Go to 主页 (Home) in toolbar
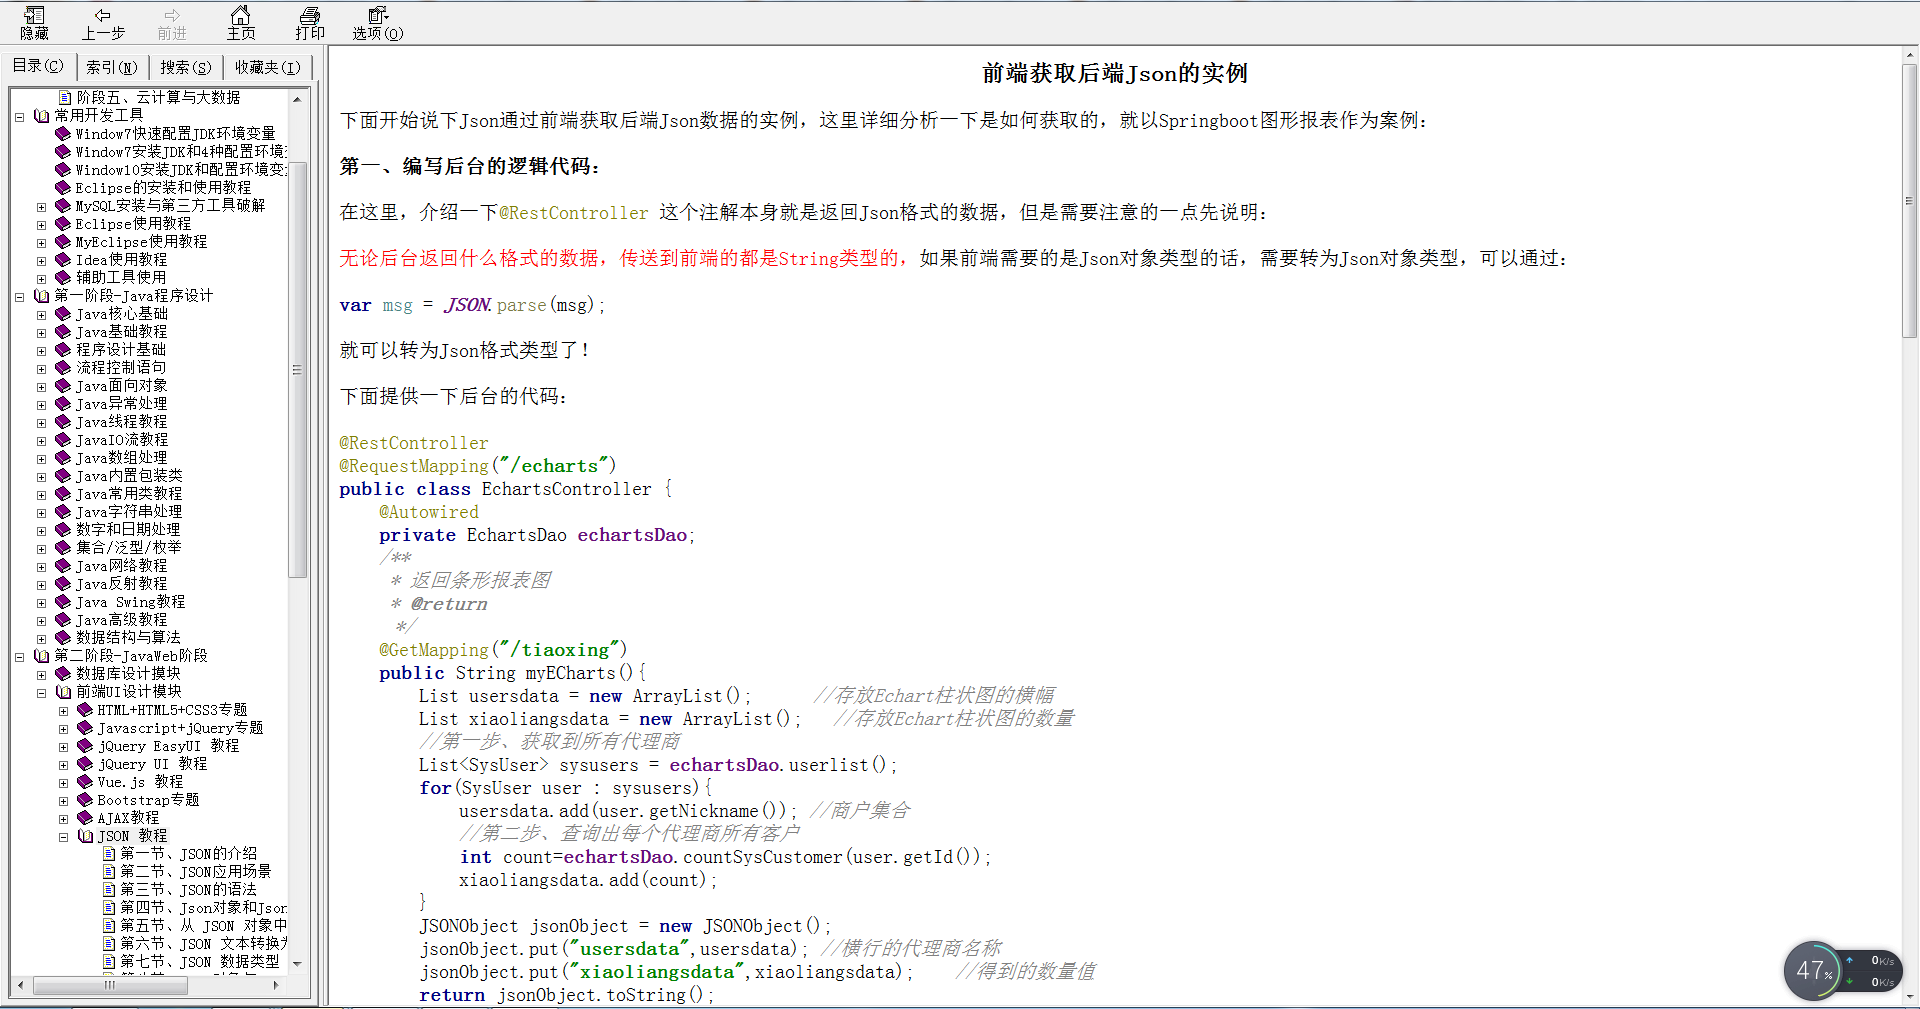 (241, 23)
